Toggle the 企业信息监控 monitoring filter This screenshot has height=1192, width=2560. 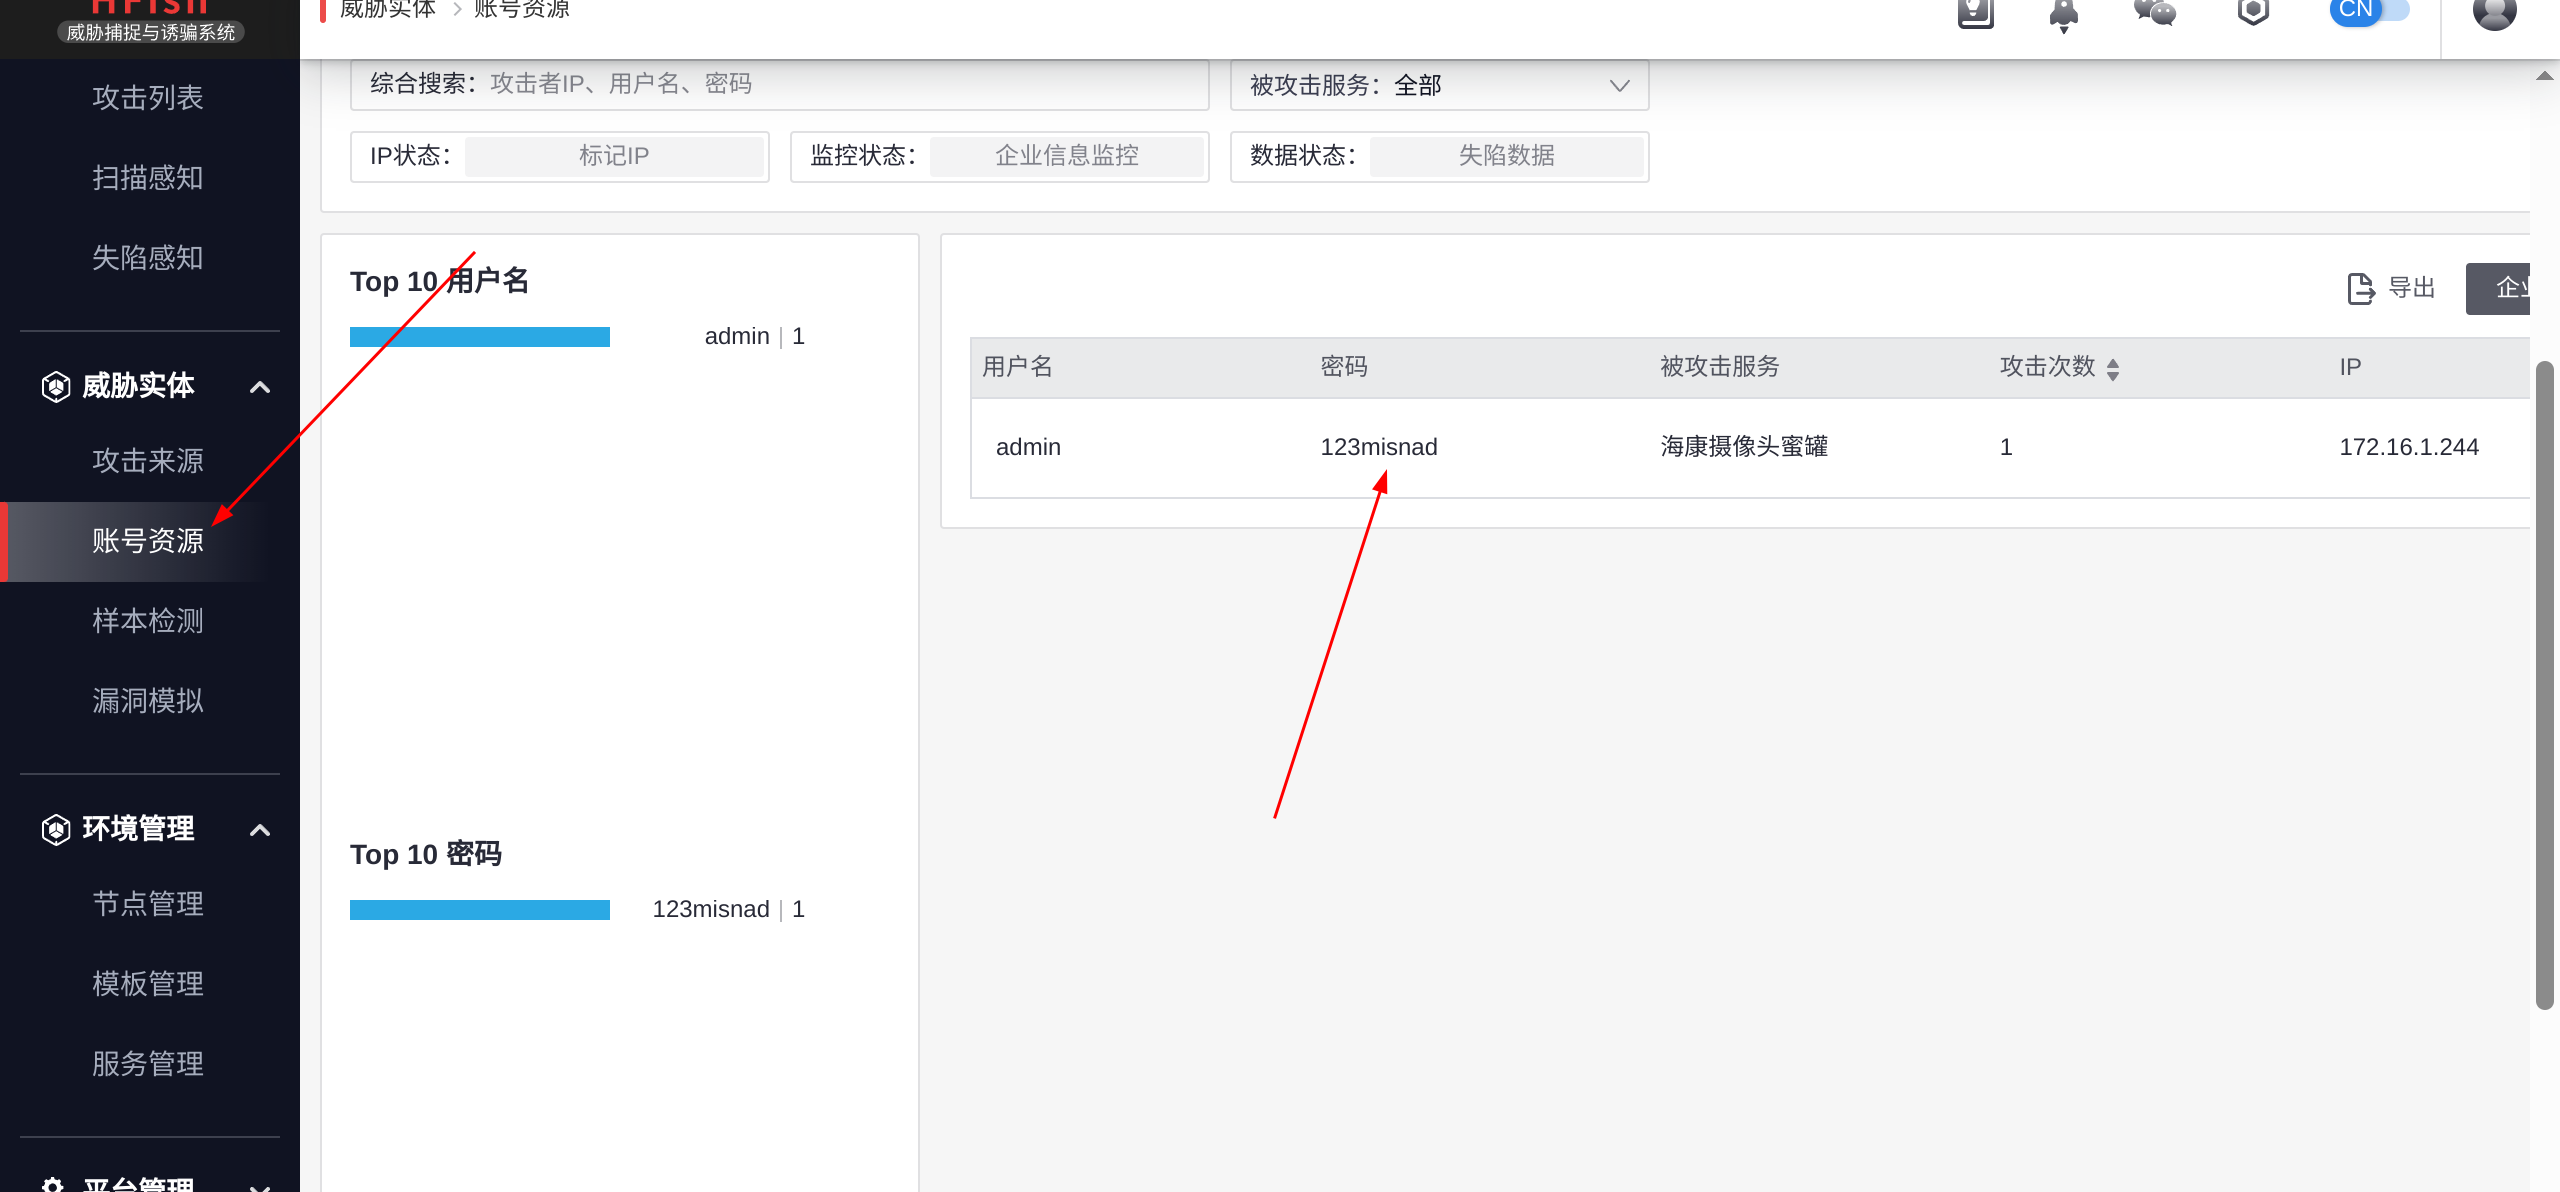1066,156
